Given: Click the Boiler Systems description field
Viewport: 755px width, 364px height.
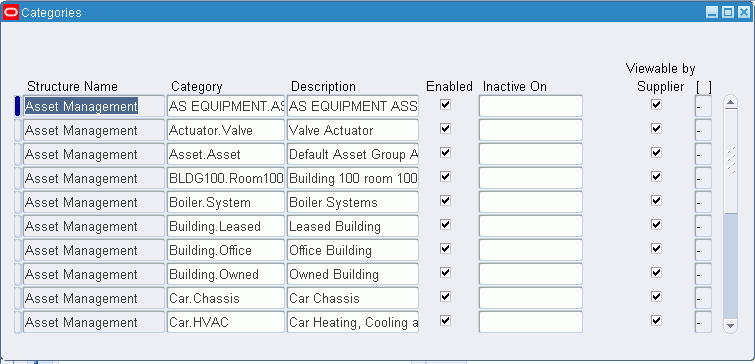Looking at the screenshot, I should pos(353,202).
